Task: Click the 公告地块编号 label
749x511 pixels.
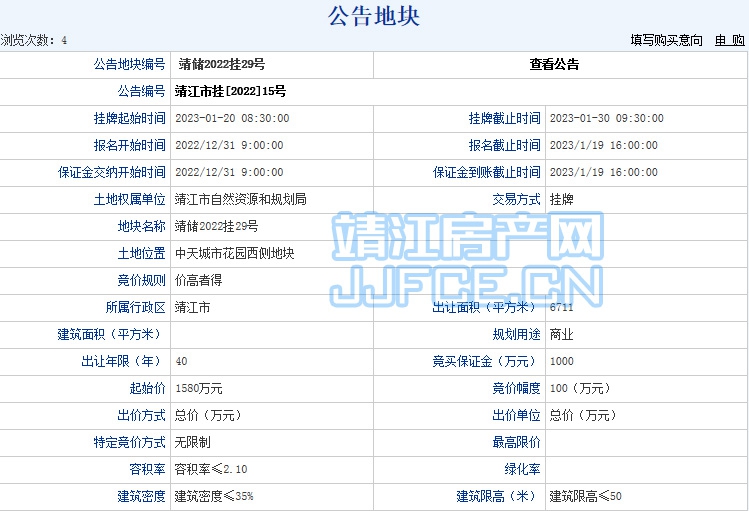Action: pyautogui.click(x=129, y=64)
